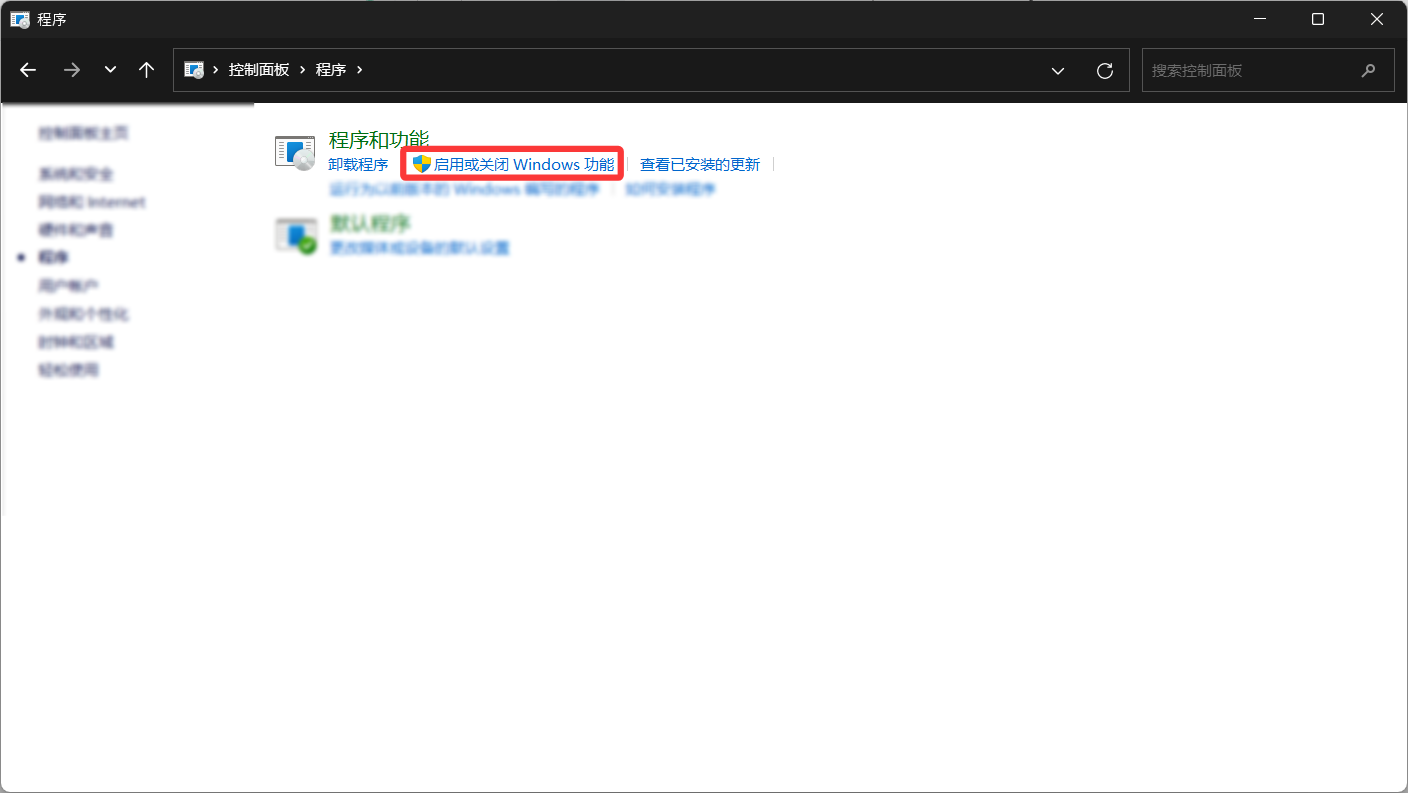The width and height of the screenshot is (1408, 793).
Task: Click the search magnifier icon
Action: pyautogui.click(x=1369, y=71)
